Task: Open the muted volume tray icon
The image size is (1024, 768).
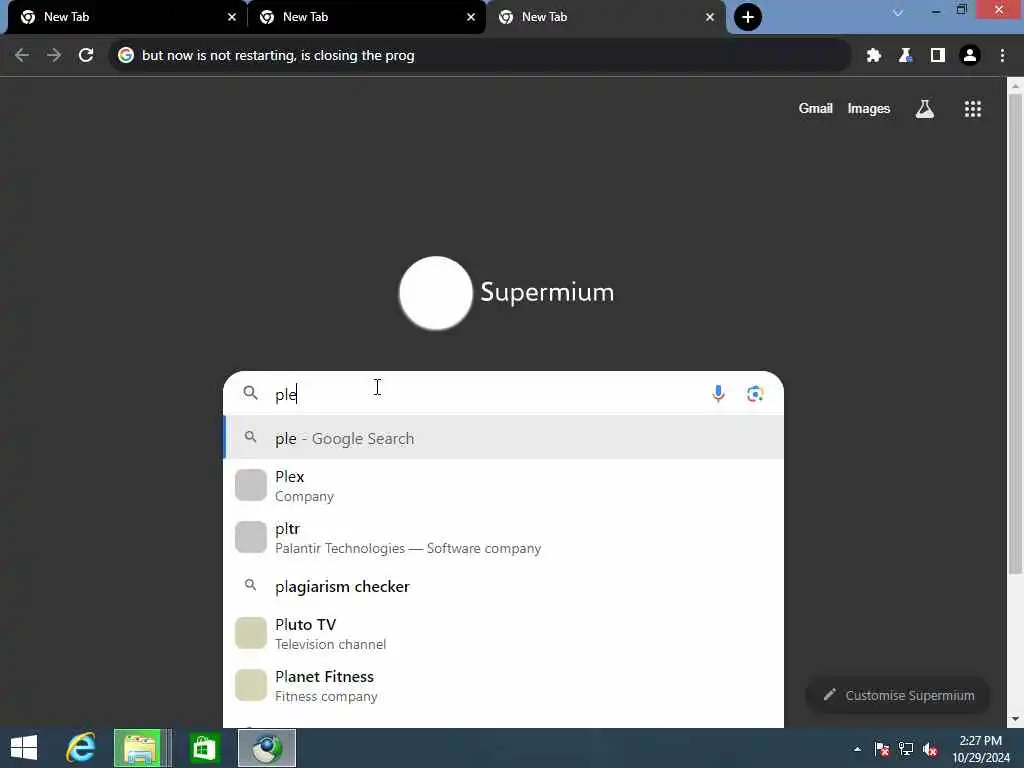Action: click(x=930, y=749)
